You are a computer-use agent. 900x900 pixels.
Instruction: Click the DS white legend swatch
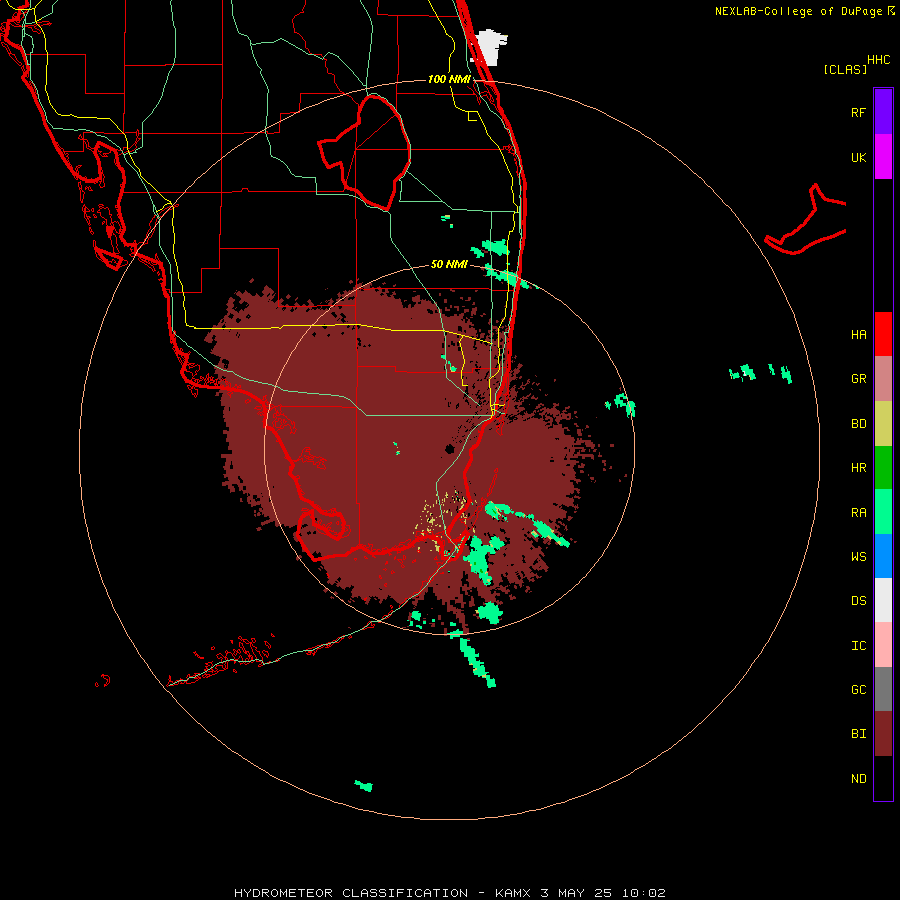pyautogui.click(x=883, y=600)
